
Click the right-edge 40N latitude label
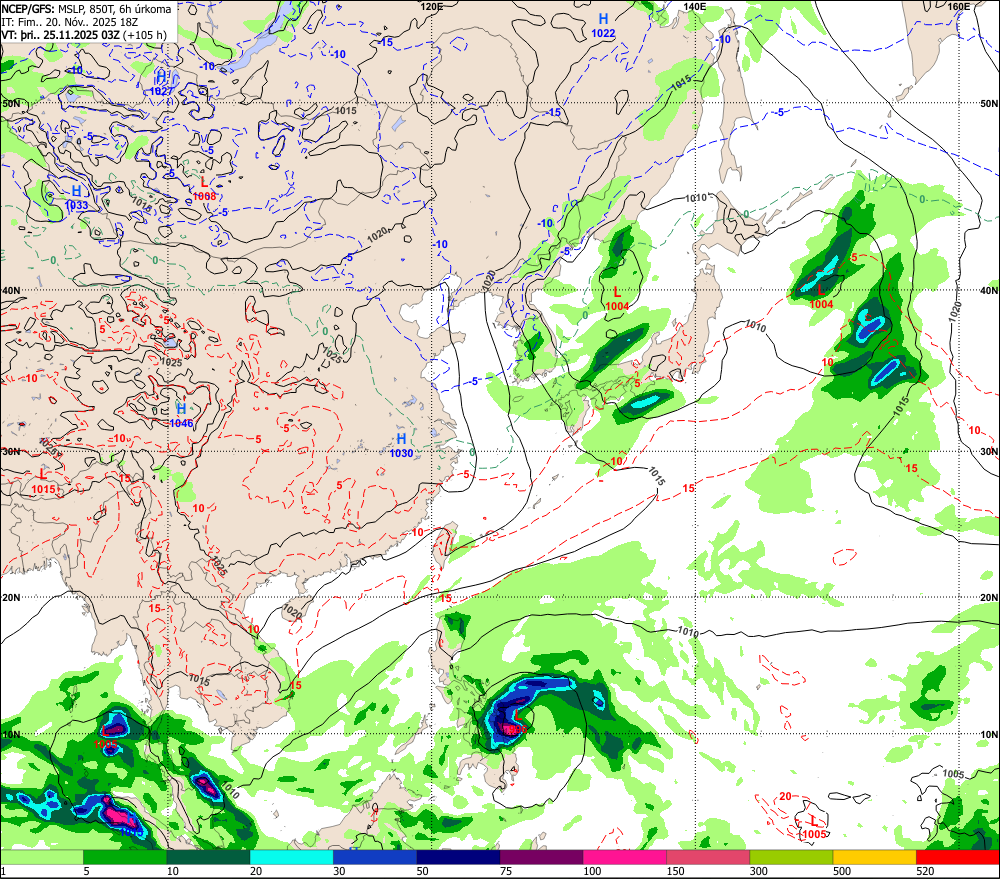[989, 290]
